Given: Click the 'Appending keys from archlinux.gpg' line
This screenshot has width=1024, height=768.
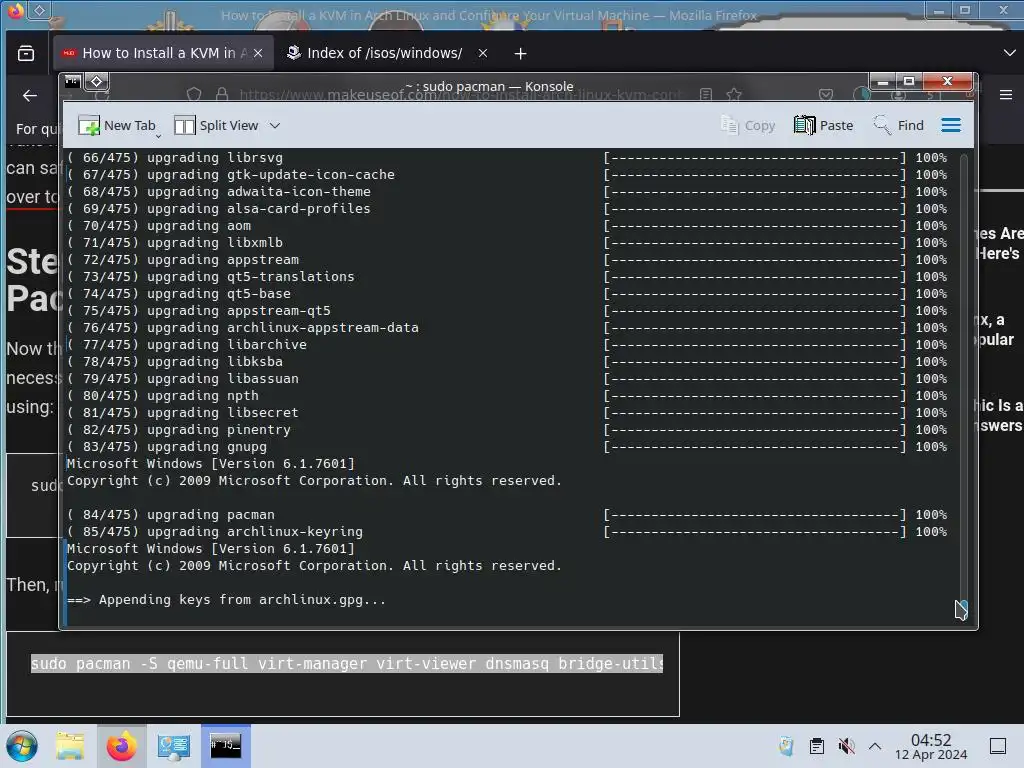Looking at the screenshot, I should pyautogui.click(x=227, y=600).
